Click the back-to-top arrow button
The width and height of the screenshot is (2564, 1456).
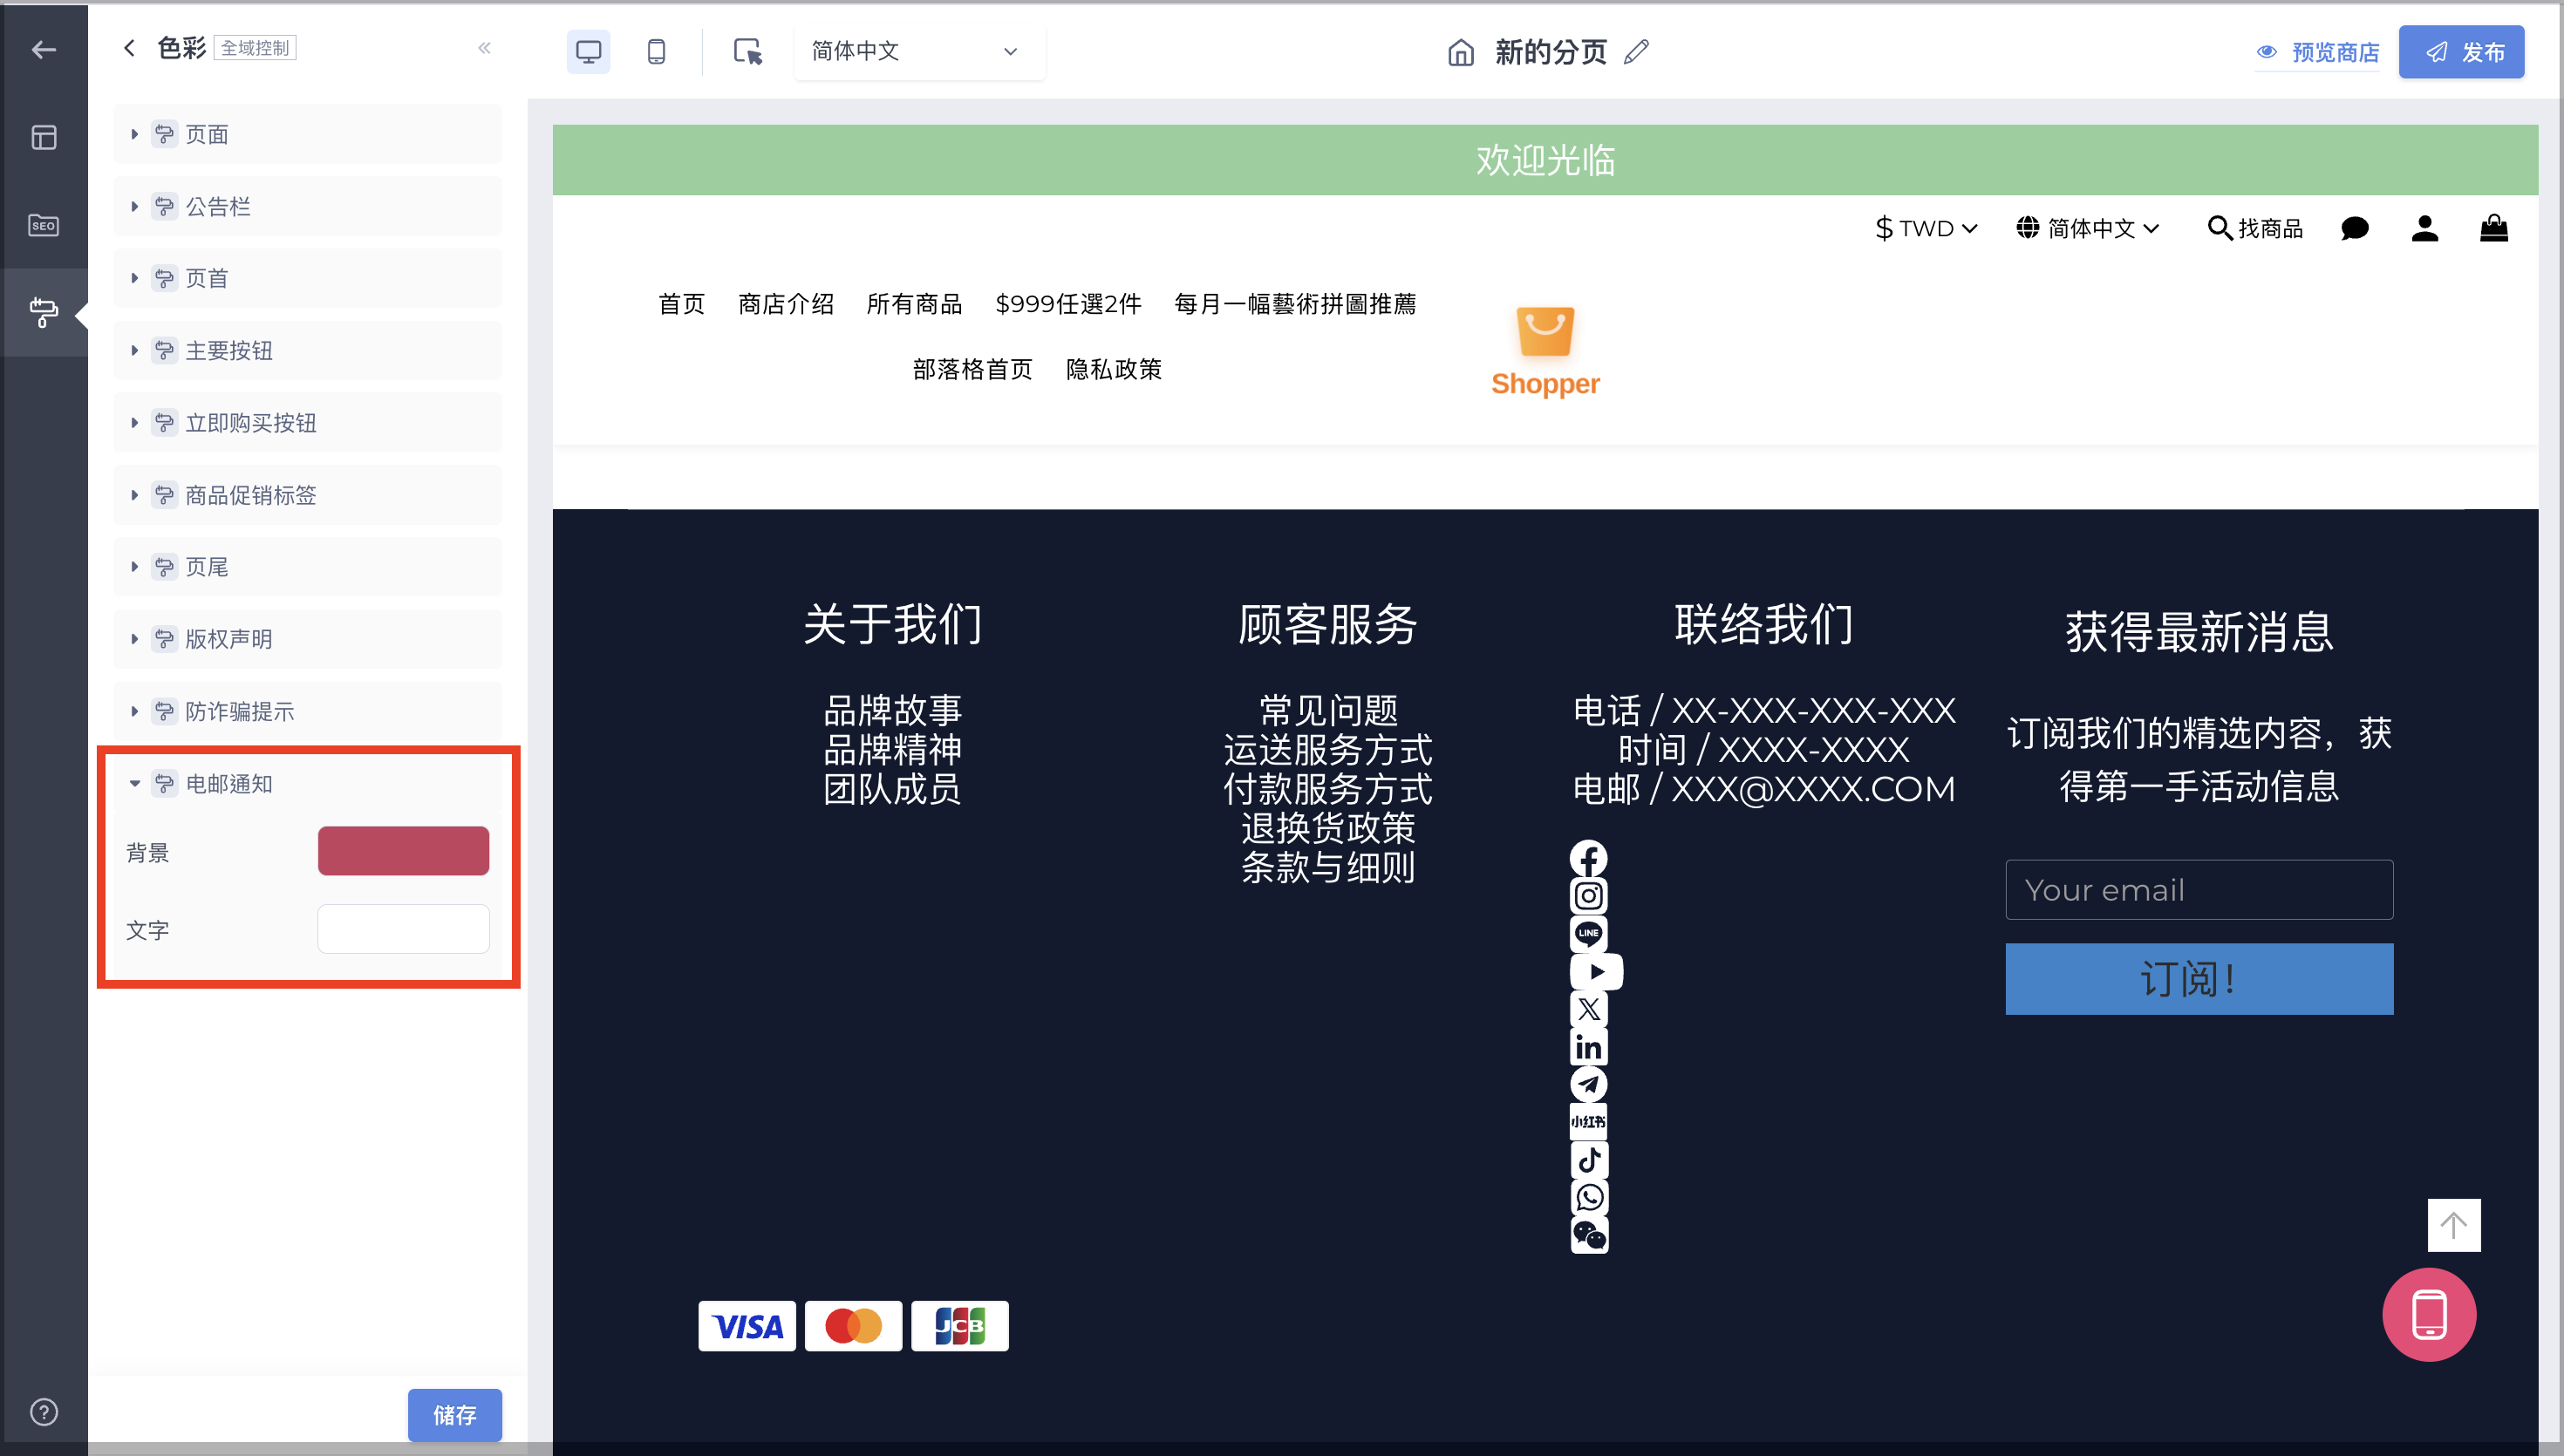coord(2454,1225)
